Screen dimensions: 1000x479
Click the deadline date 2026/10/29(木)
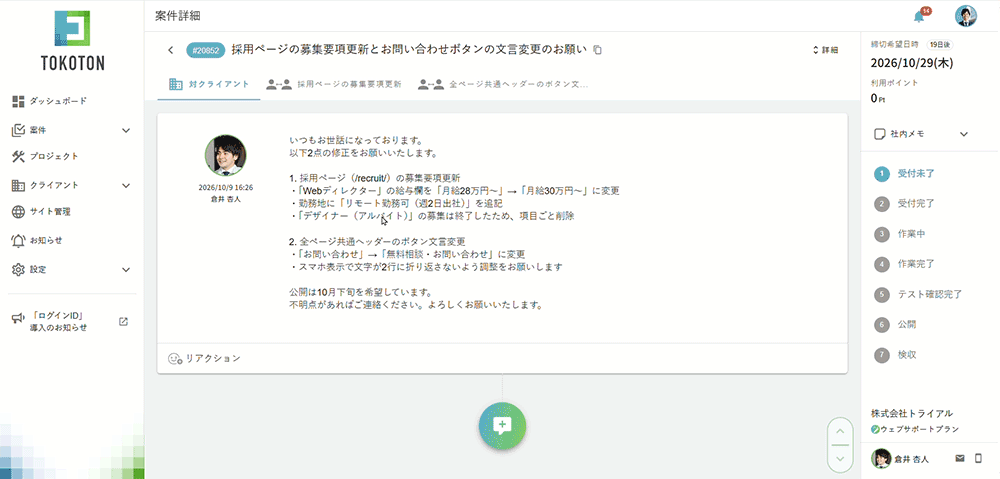(x=912, y=63)
